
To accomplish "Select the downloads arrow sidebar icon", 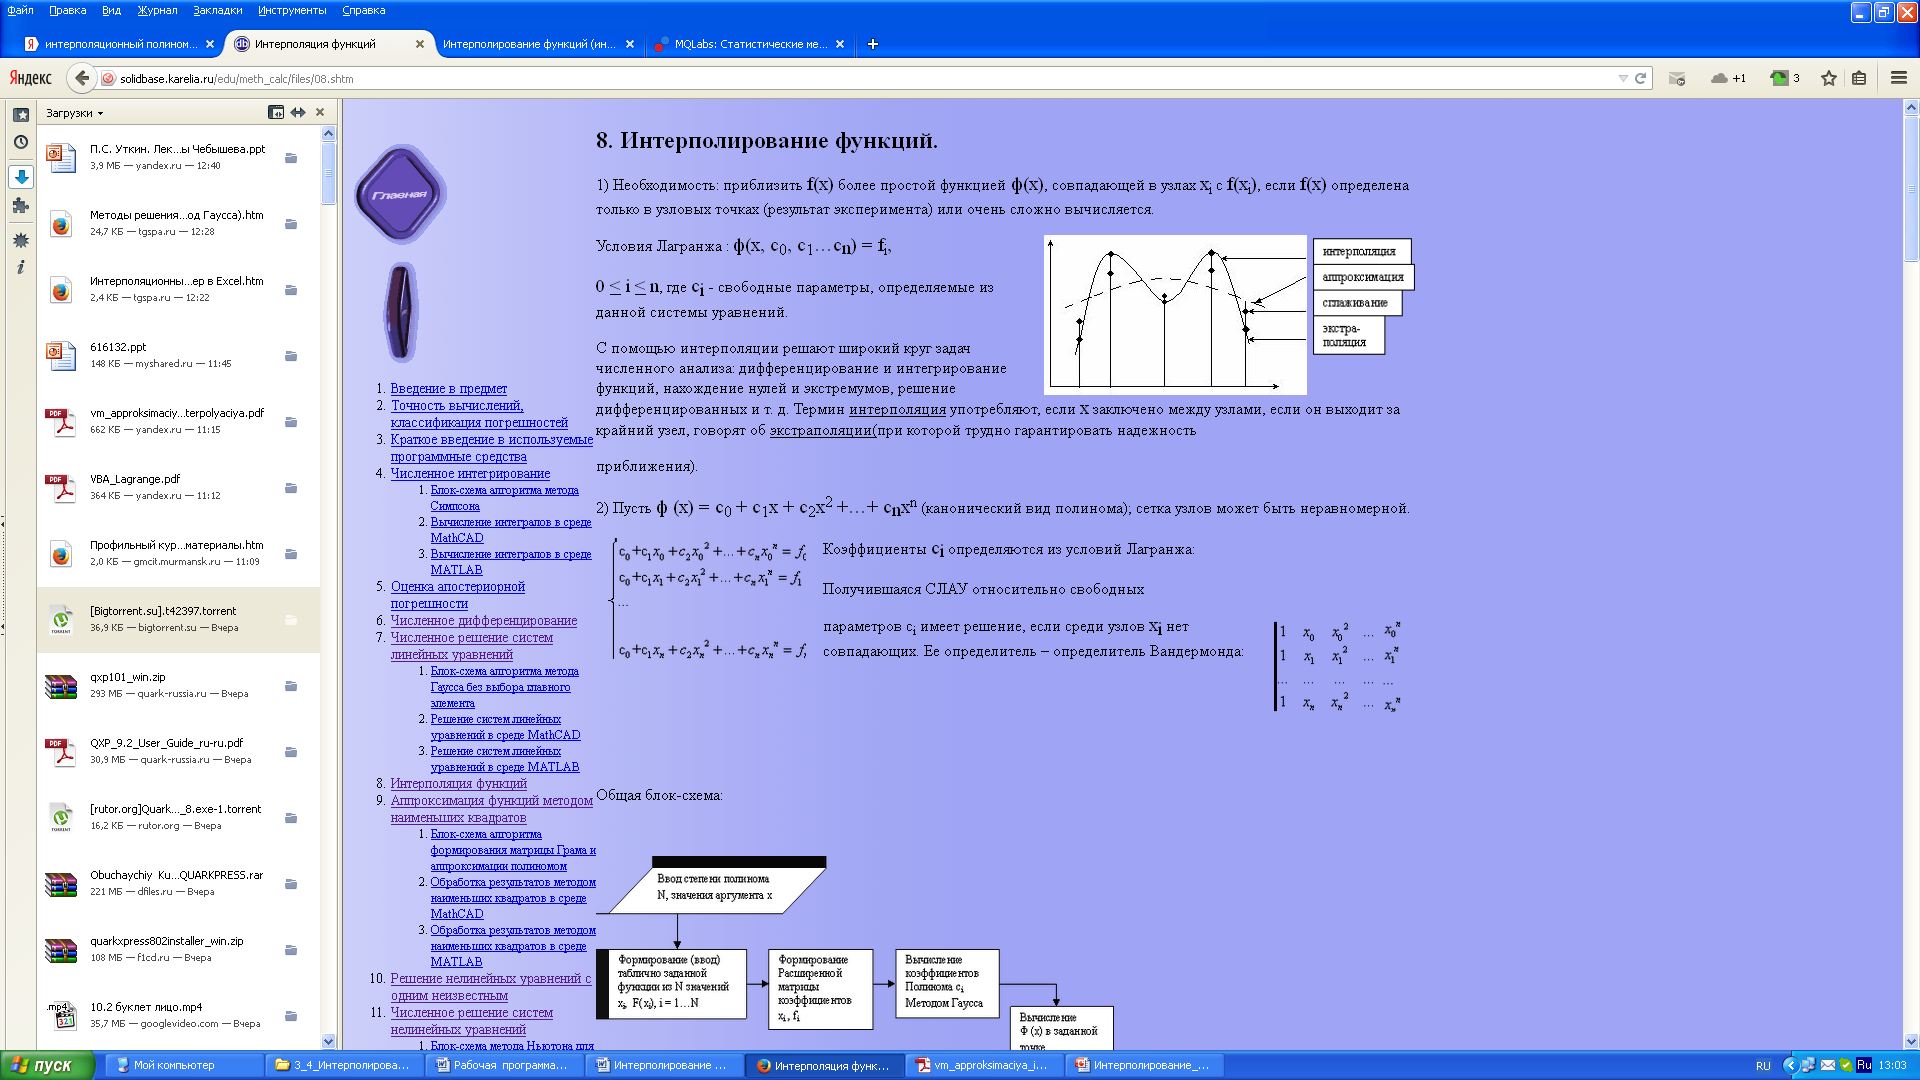I will coord(20,177).
